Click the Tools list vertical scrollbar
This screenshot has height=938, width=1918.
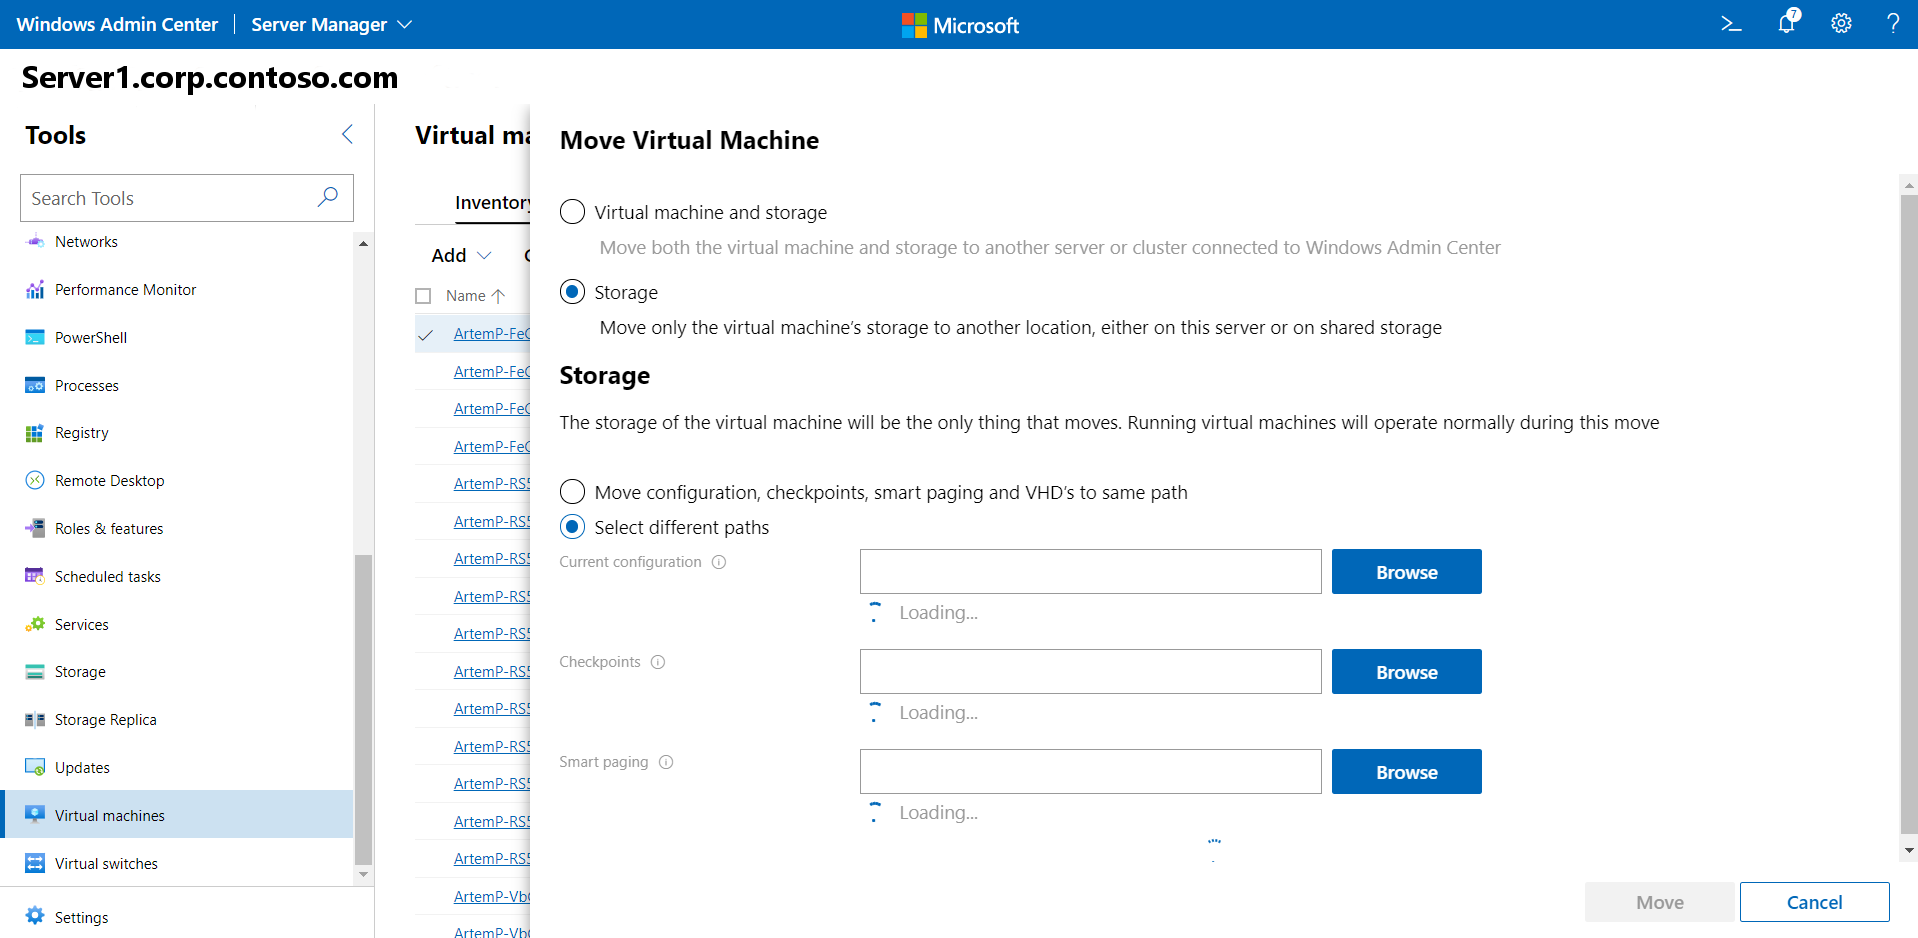pos(363,708)
